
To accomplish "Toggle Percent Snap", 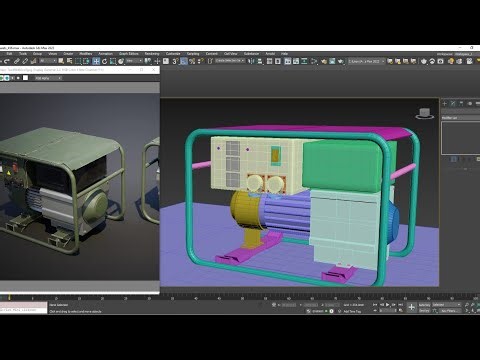I will 192,61.
